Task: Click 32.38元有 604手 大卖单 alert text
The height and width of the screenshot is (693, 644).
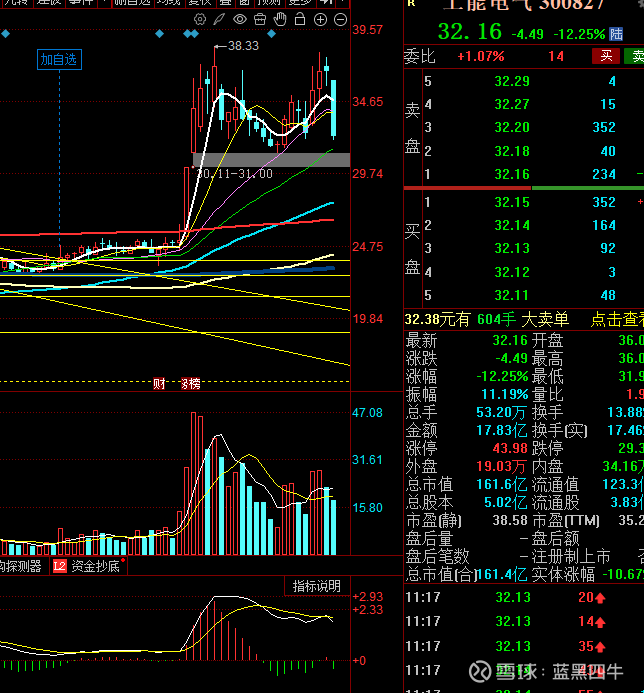Action: click(487, 320)
